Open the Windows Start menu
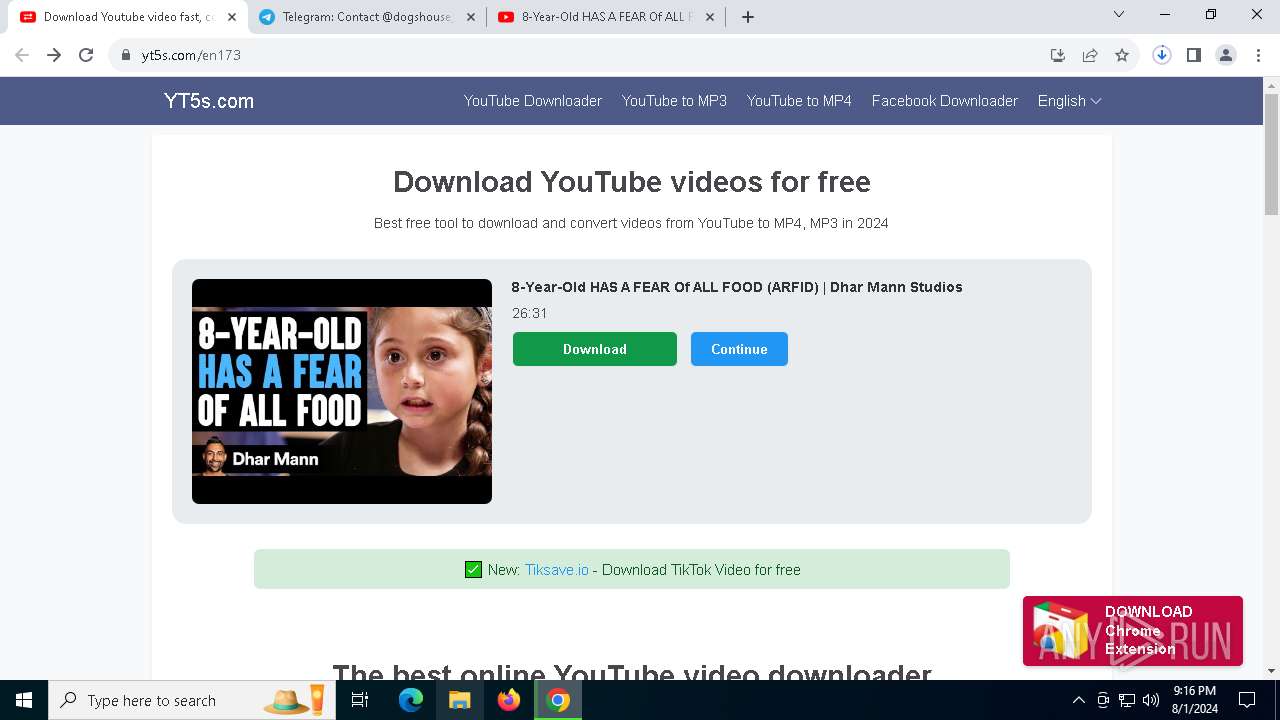This screenshot has width=1280, height=720. click(24, 700)
